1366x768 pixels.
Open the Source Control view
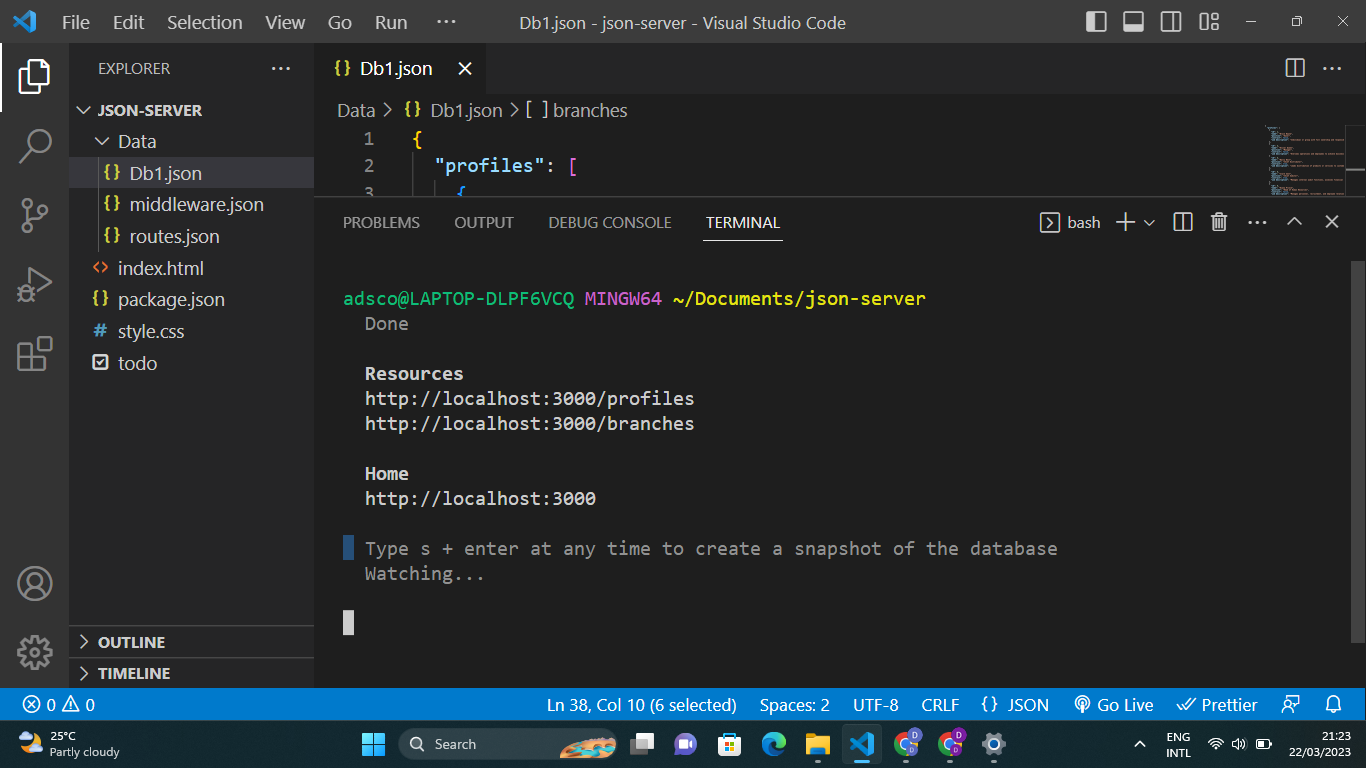point(34,215)
